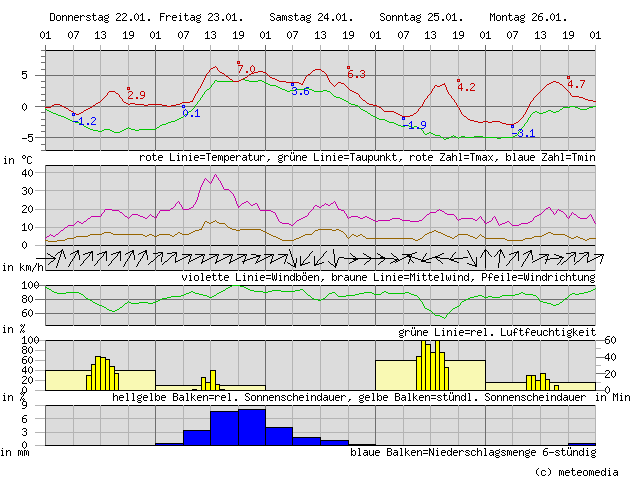Open the Montag 26.01. day heading
631x480 pixels.
coord(529,18)
